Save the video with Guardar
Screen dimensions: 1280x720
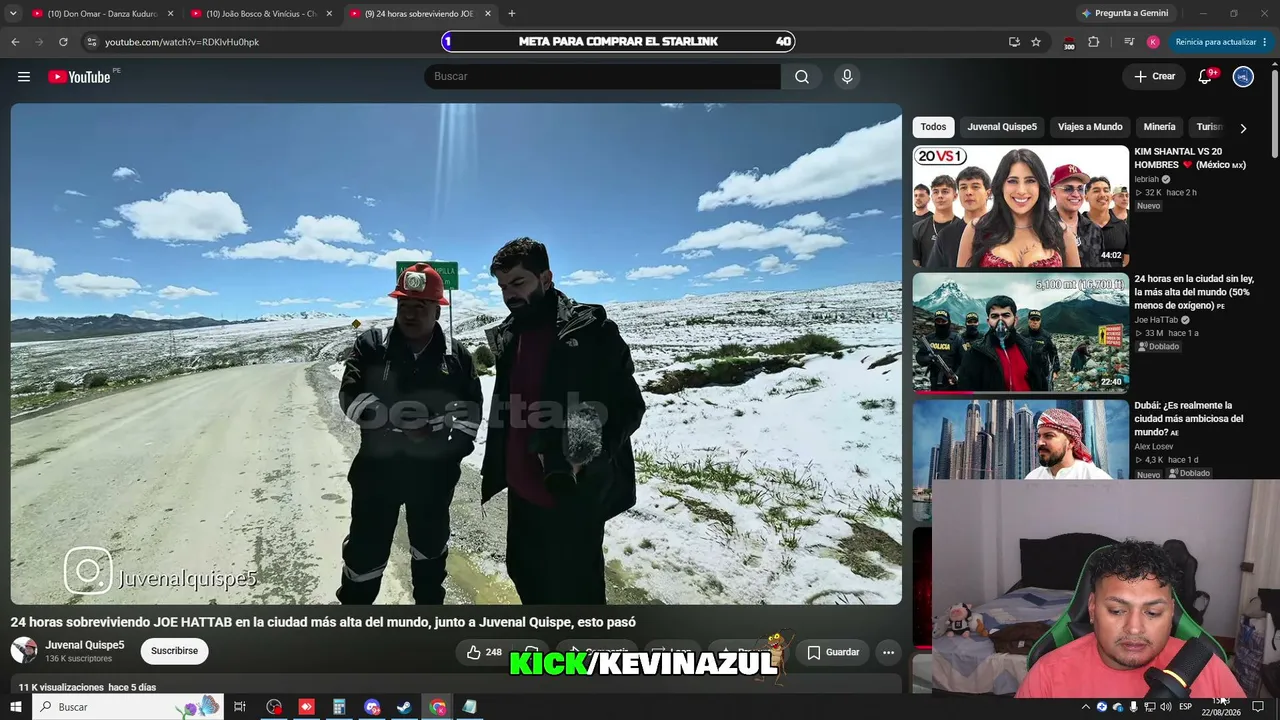[x=834, y=652]
